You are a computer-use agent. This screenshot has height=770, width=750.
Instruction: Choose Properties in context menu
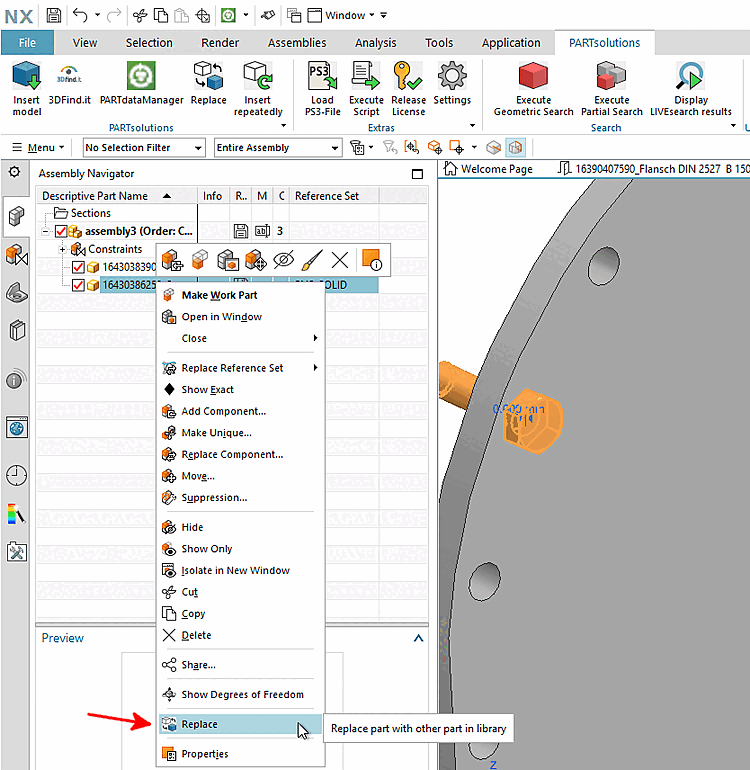coord(241,754)
